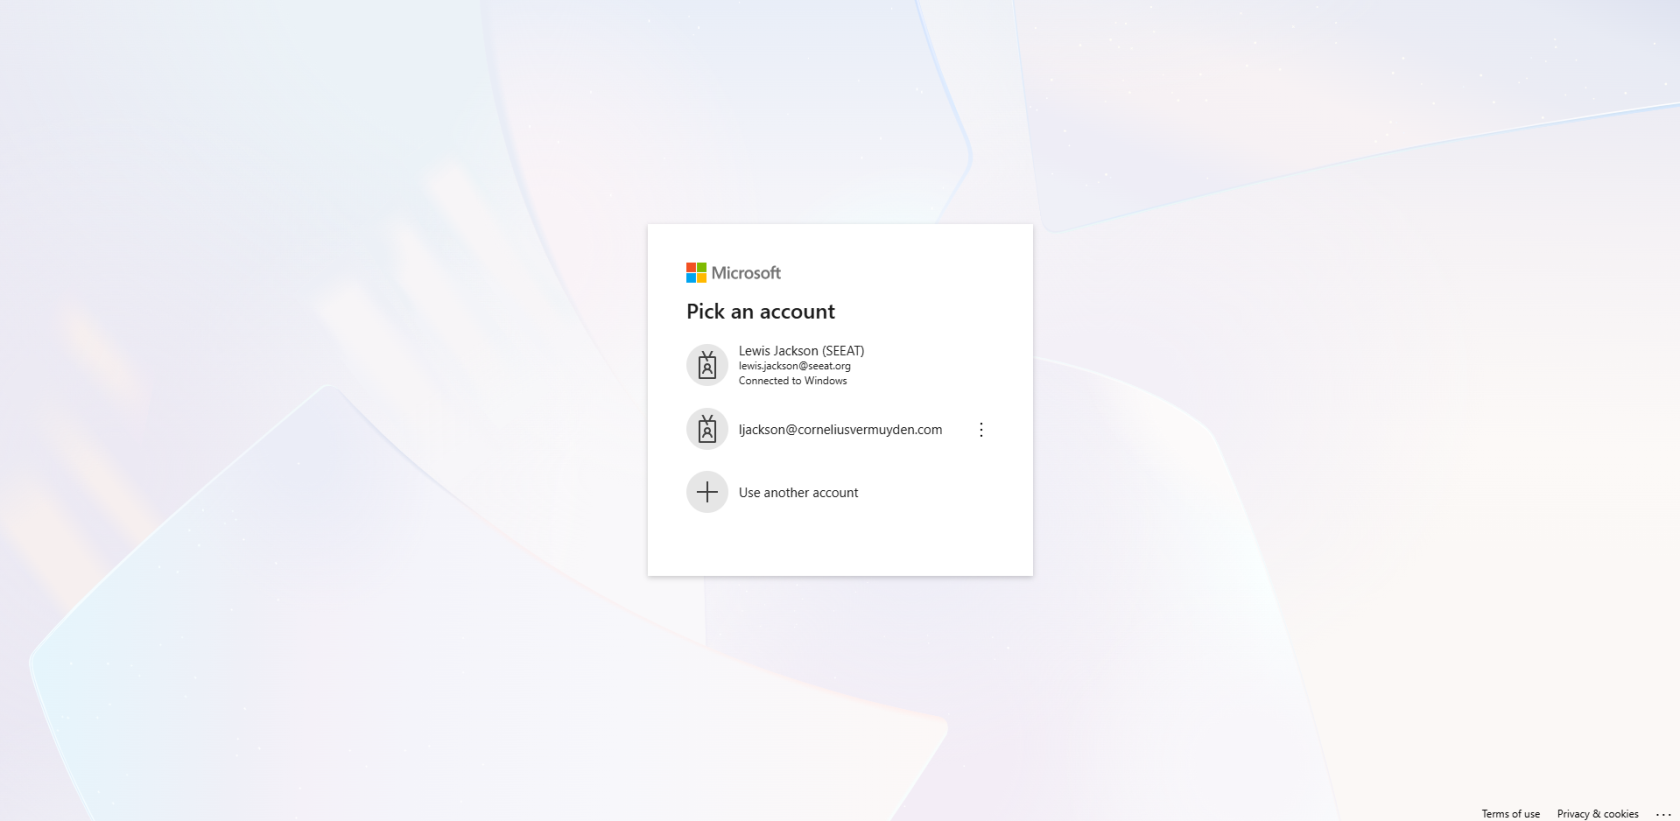Select 'Use another account' label

798,493
